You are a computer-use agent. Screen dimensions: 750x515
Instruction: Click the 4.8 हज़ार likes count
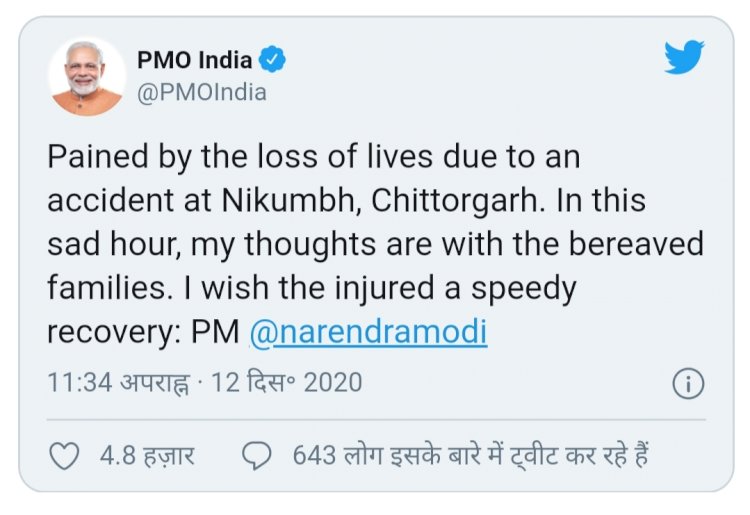tap(147, 456)
